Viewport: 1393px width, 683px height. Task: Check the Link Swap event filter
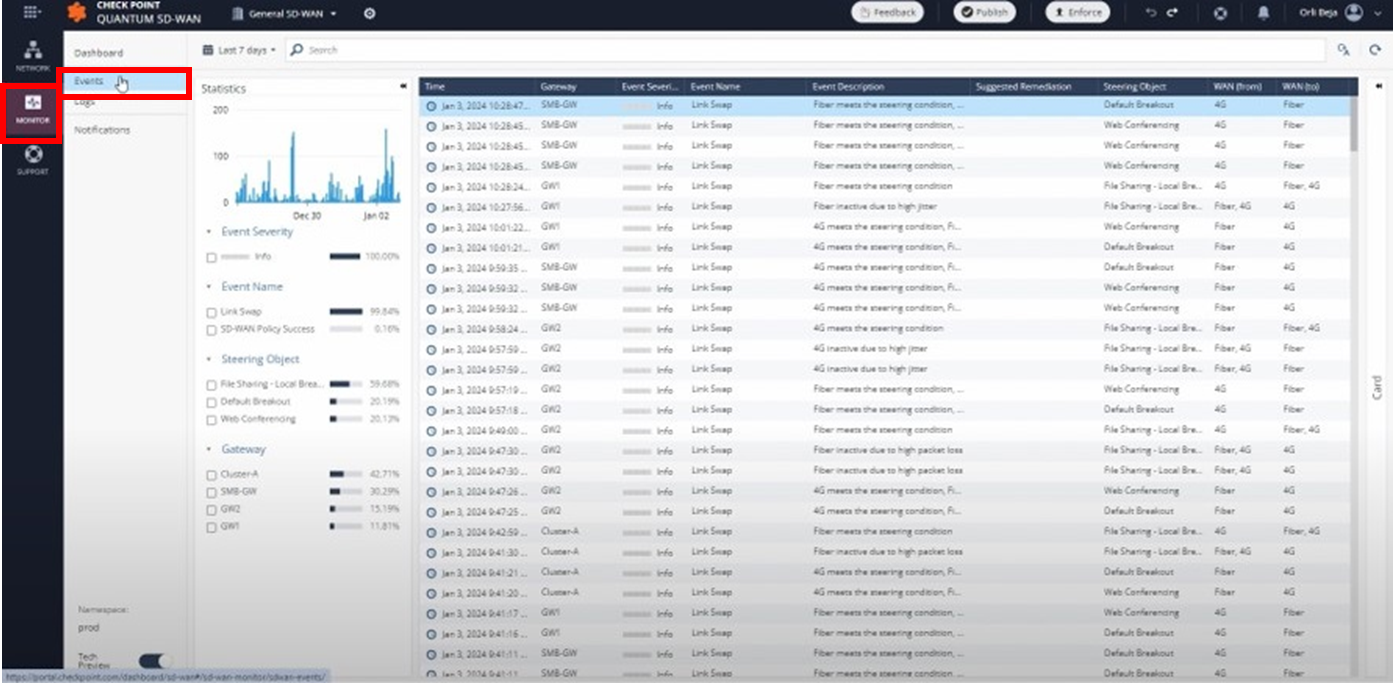click(211, 312)
